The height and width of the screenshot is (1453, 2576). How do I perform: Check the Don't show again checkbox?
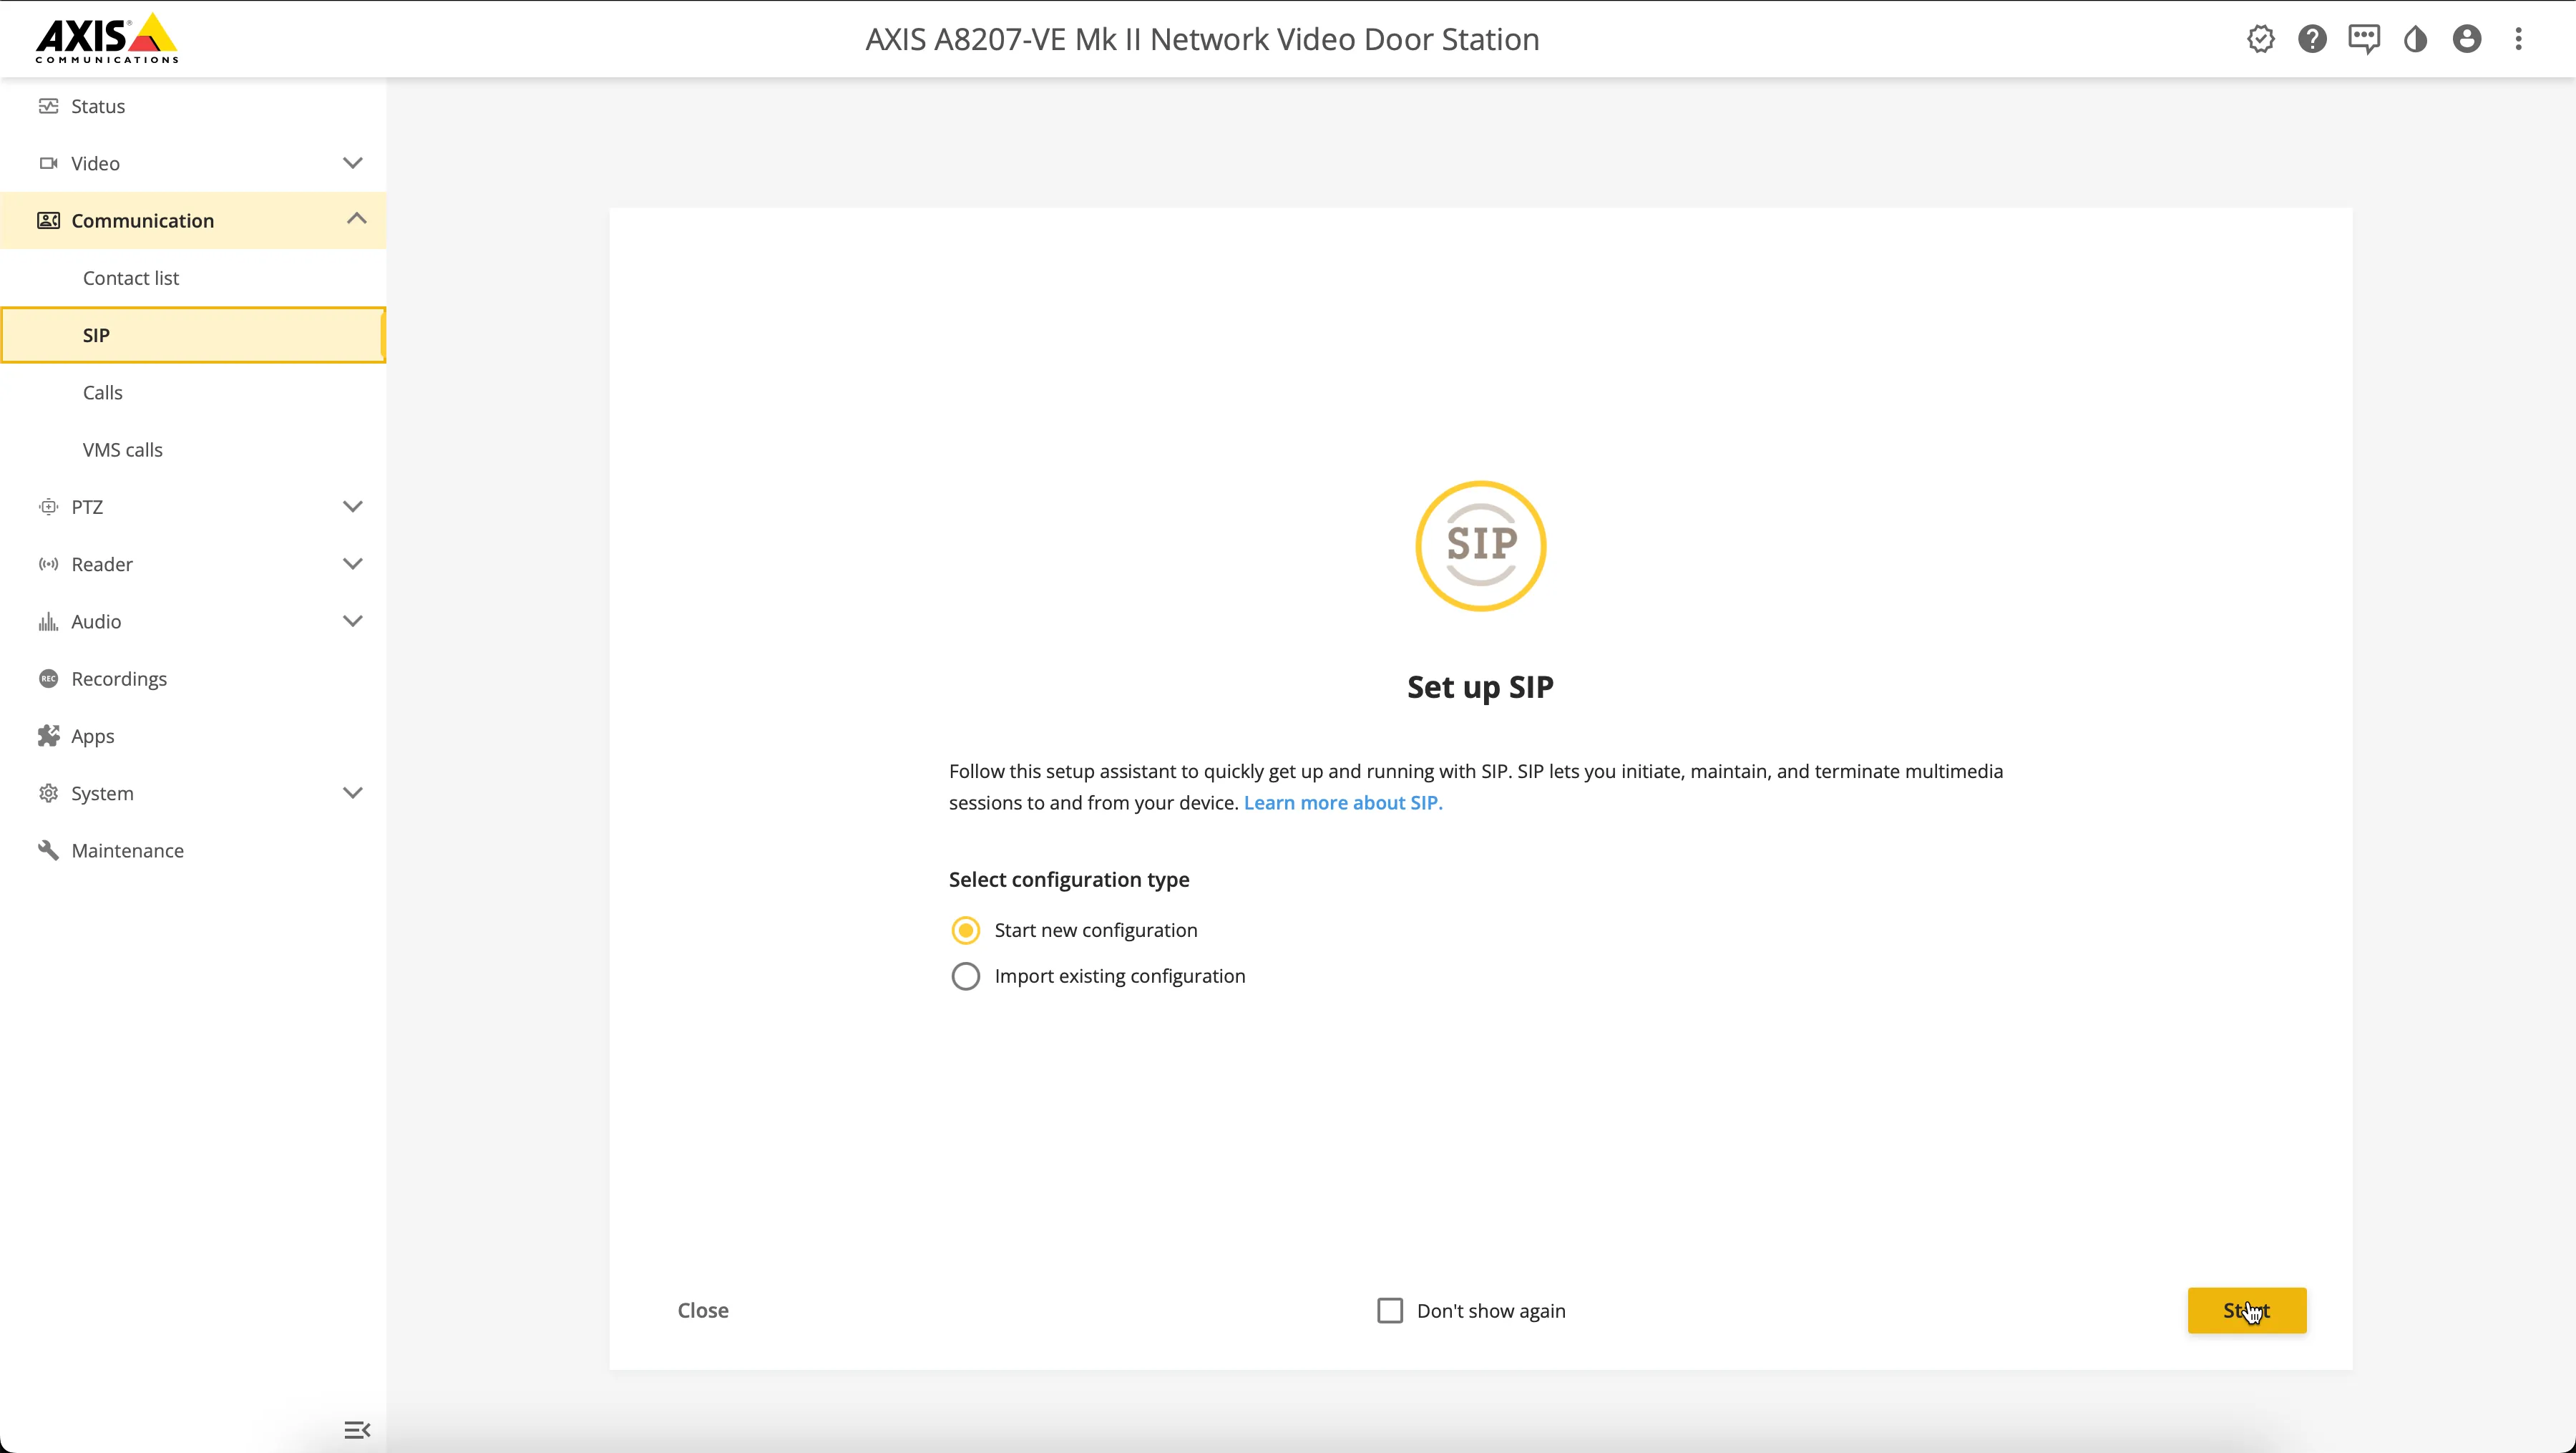point(1390,1310)
